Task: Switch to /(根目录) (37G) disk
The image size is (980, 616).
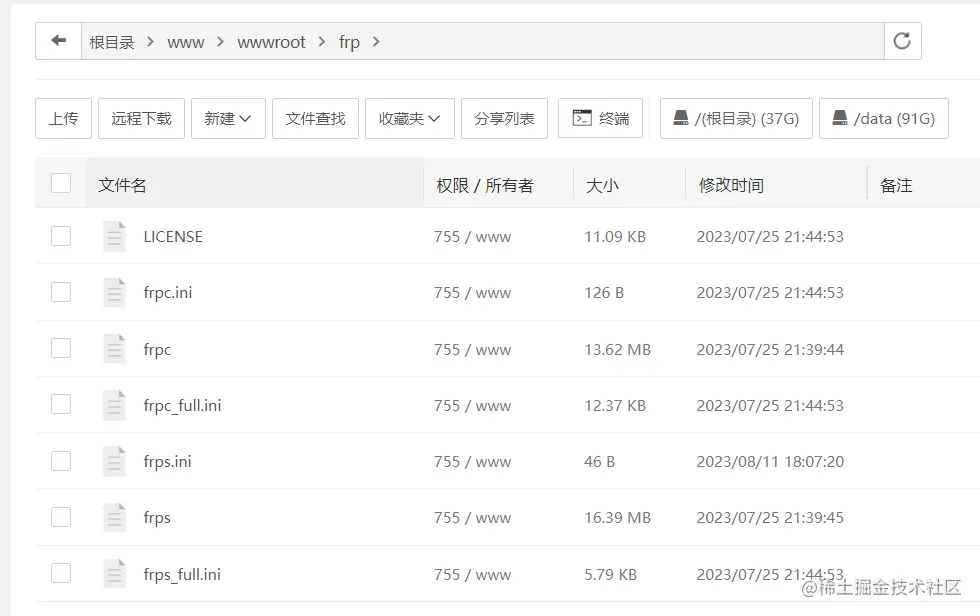Action: pyautogui.click(x=736, y=118)
